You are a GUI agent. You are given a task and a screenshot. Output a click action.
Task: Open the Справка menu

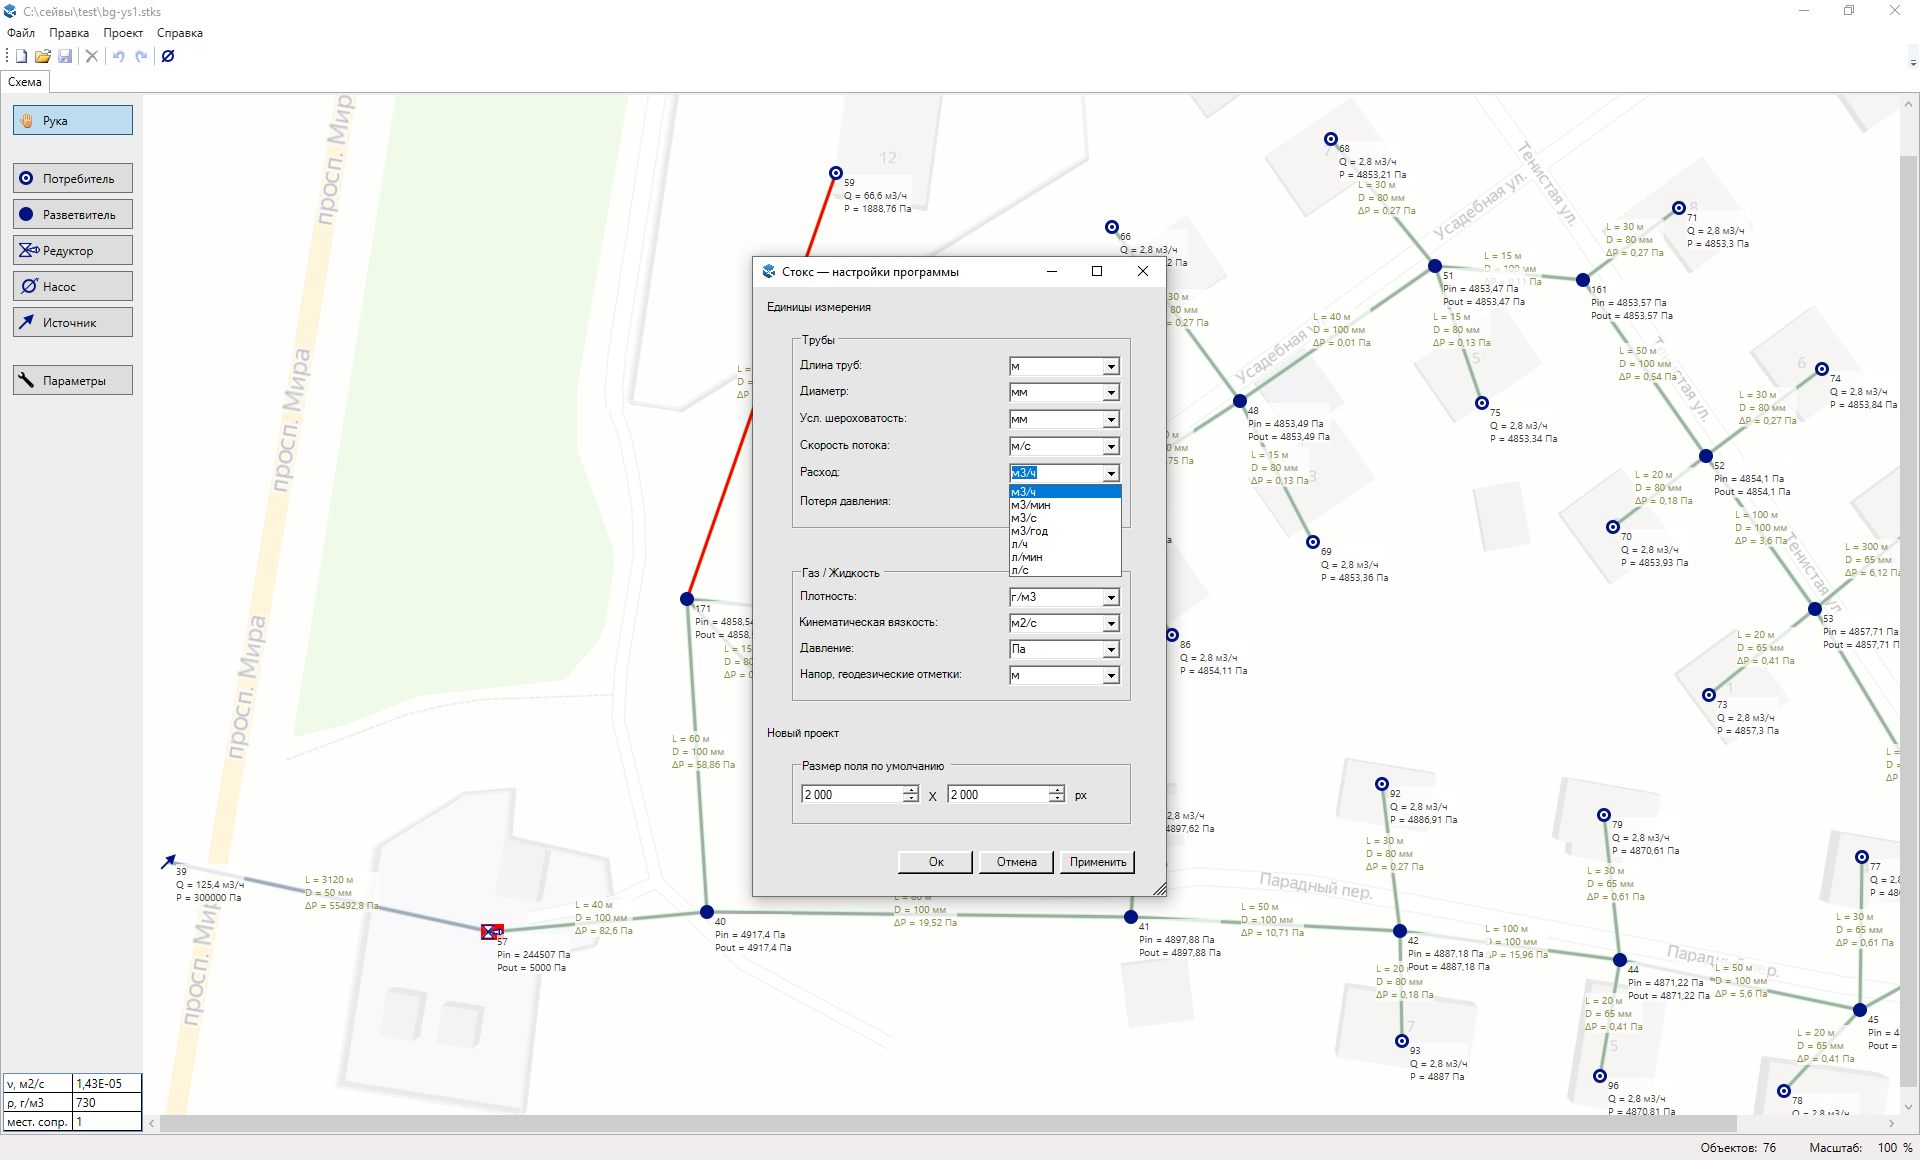coord(179,33)
